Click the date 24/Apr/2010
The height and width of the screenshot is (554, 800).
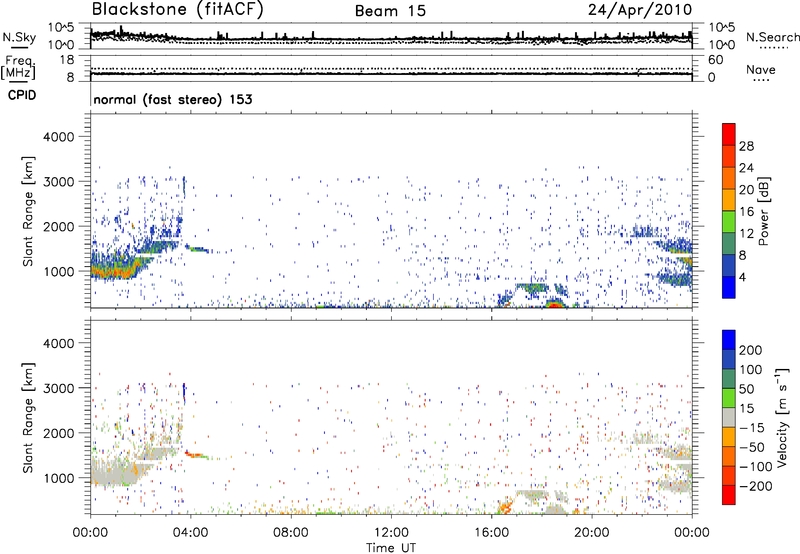(640, 10)
